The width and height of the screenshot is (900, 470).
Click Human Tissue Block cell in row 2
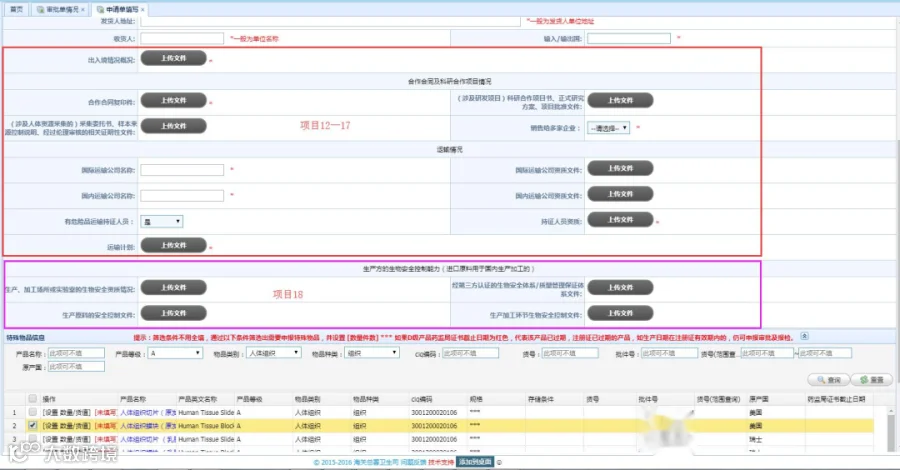[206, 426]
